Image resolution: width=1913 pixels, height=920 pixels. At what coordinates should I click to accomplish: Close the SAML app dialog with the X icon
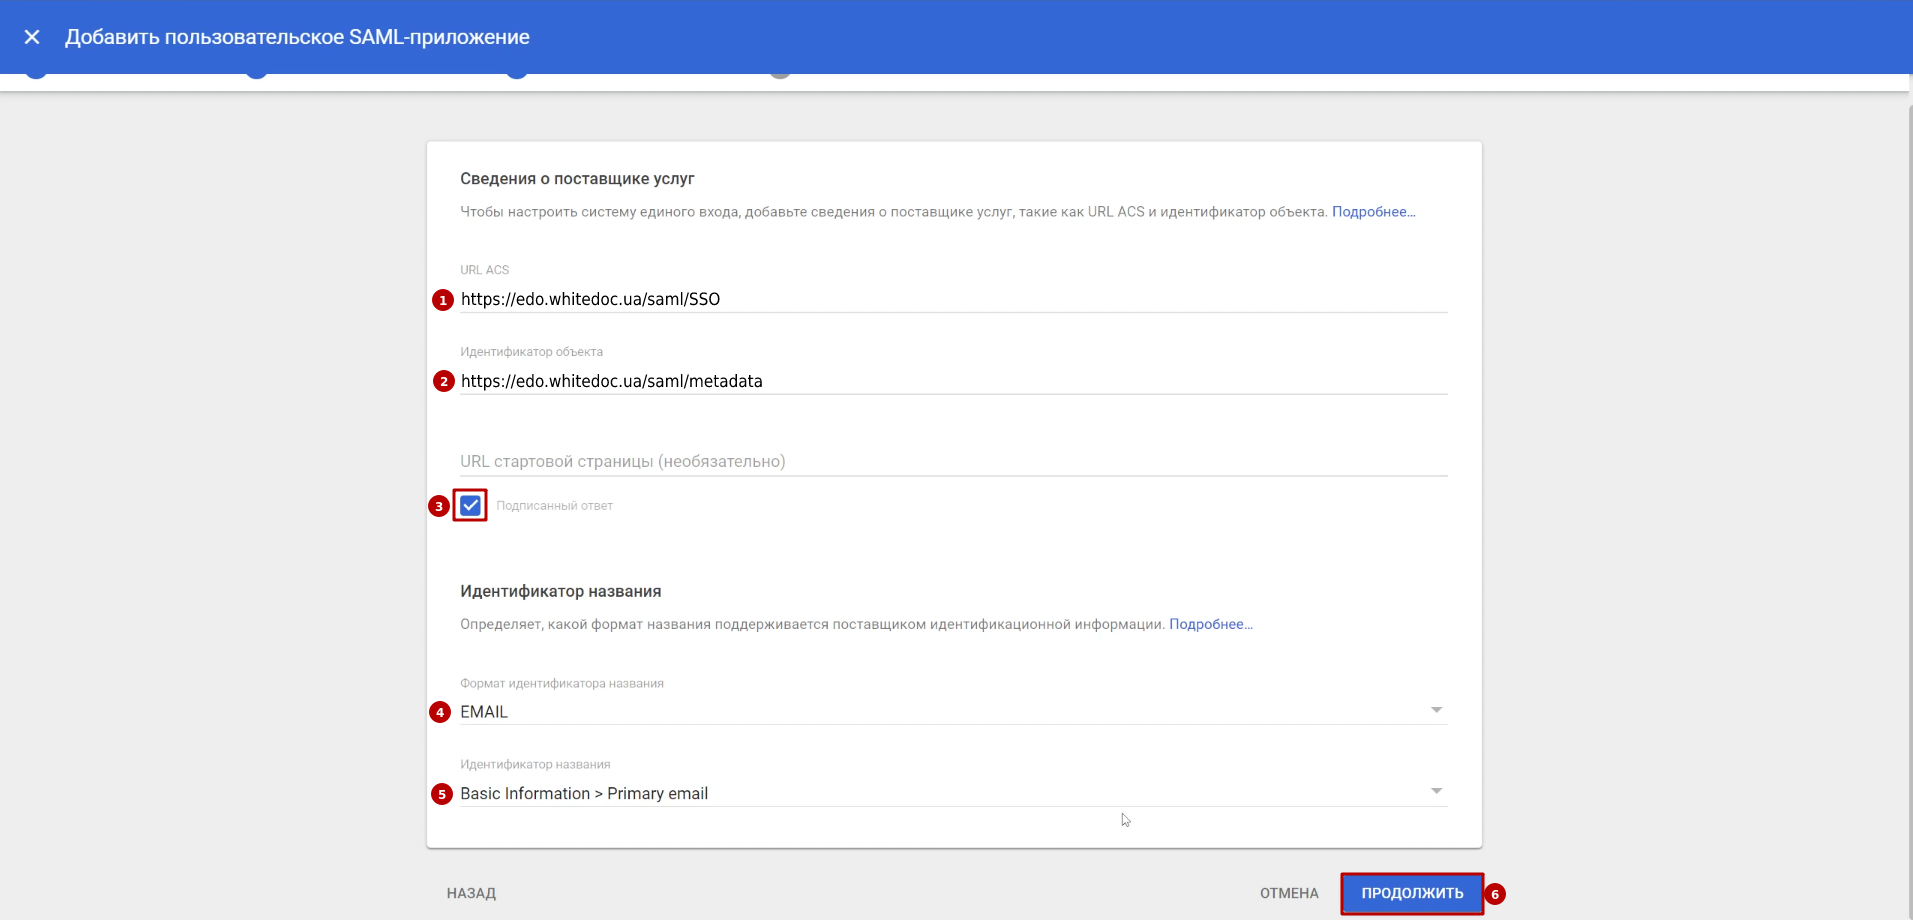[x=32, y=37]
